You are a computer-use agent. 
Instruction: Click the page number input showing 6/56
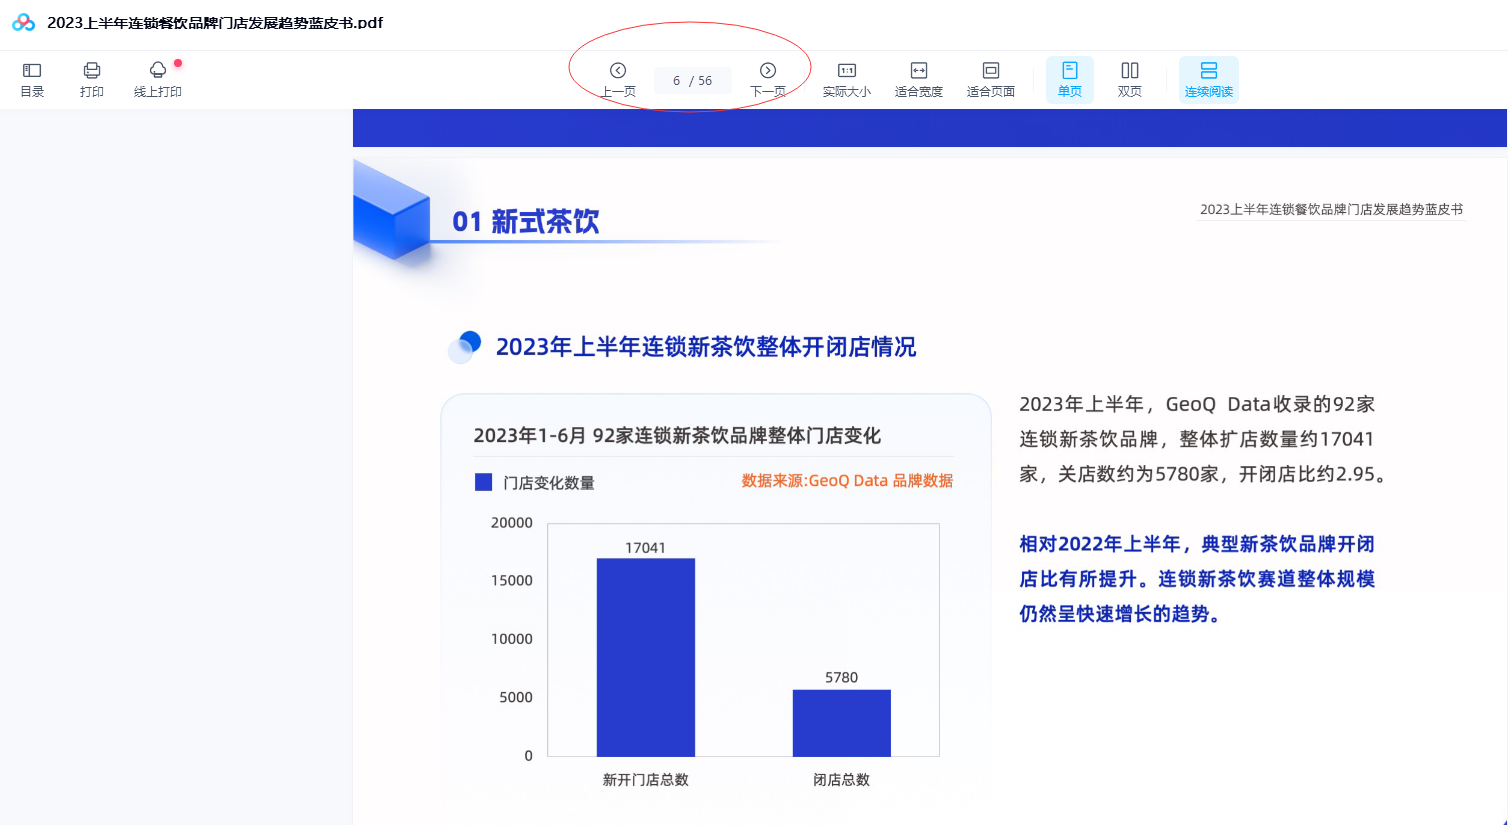pos(692,79)
